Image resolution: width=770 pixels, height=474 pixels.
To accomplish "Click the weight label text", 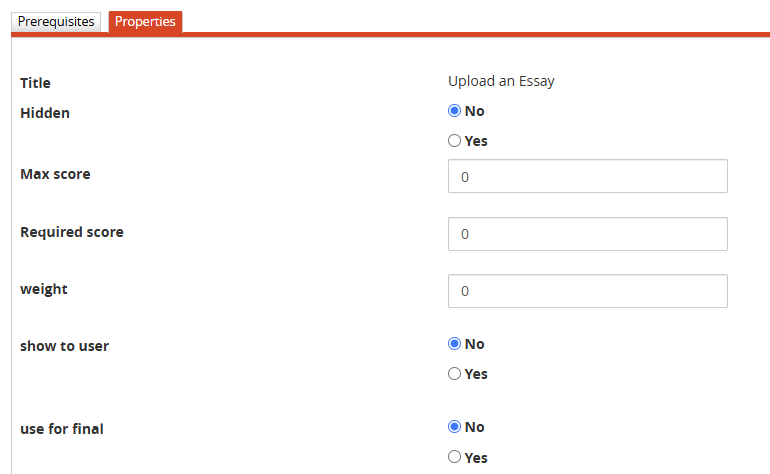I will tap(44, 289).
